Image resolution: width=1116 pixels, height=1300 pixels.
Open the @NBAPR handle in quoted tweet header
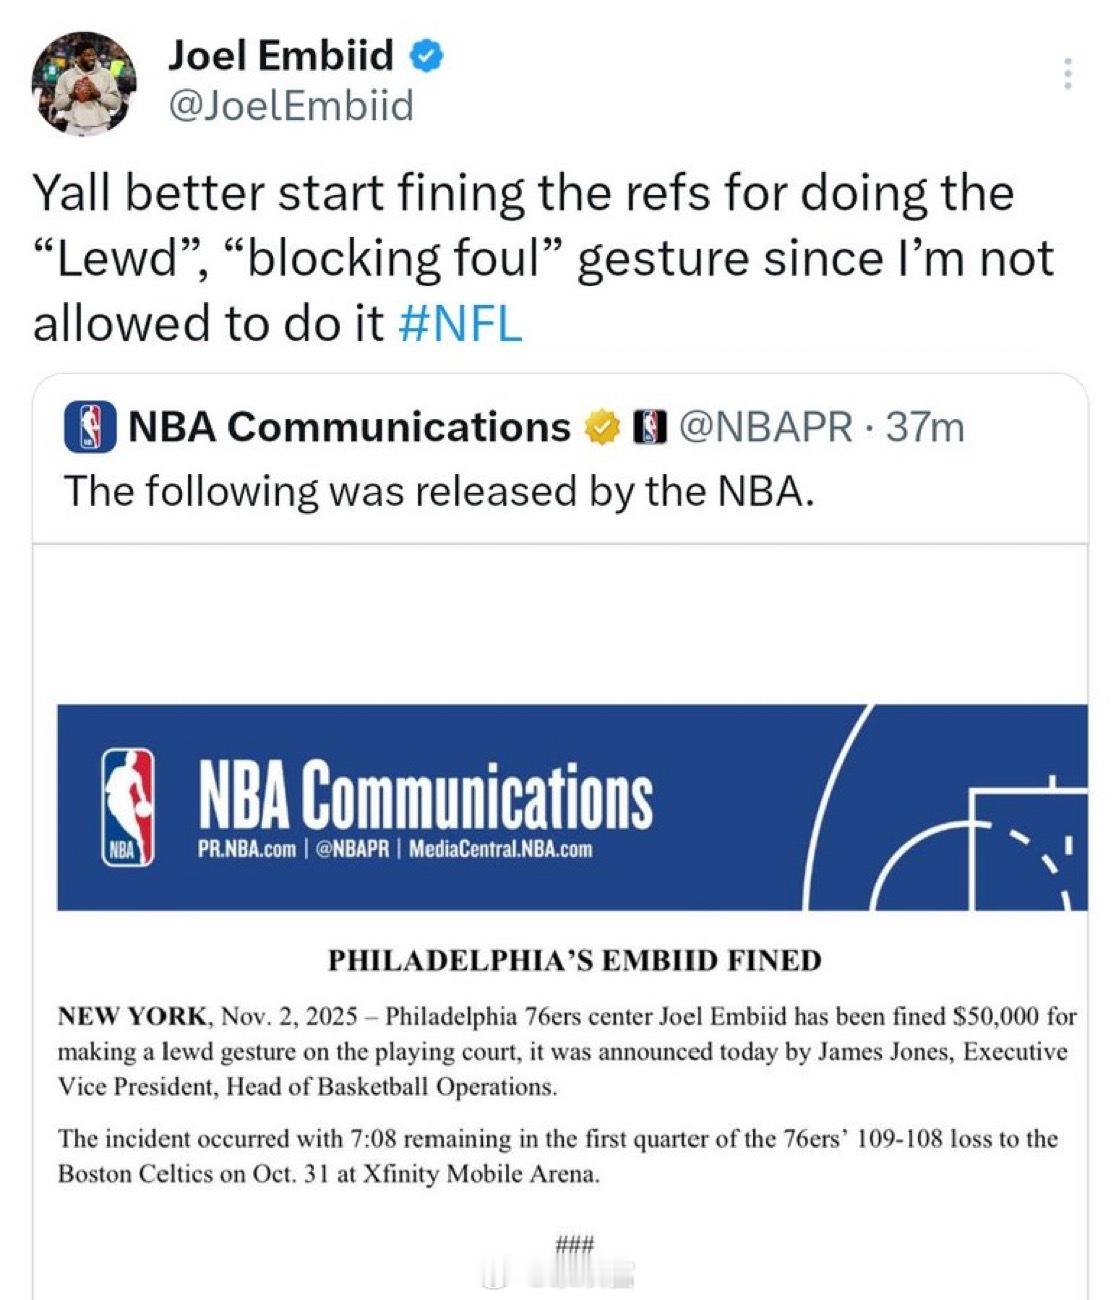(x=766, y=427)
